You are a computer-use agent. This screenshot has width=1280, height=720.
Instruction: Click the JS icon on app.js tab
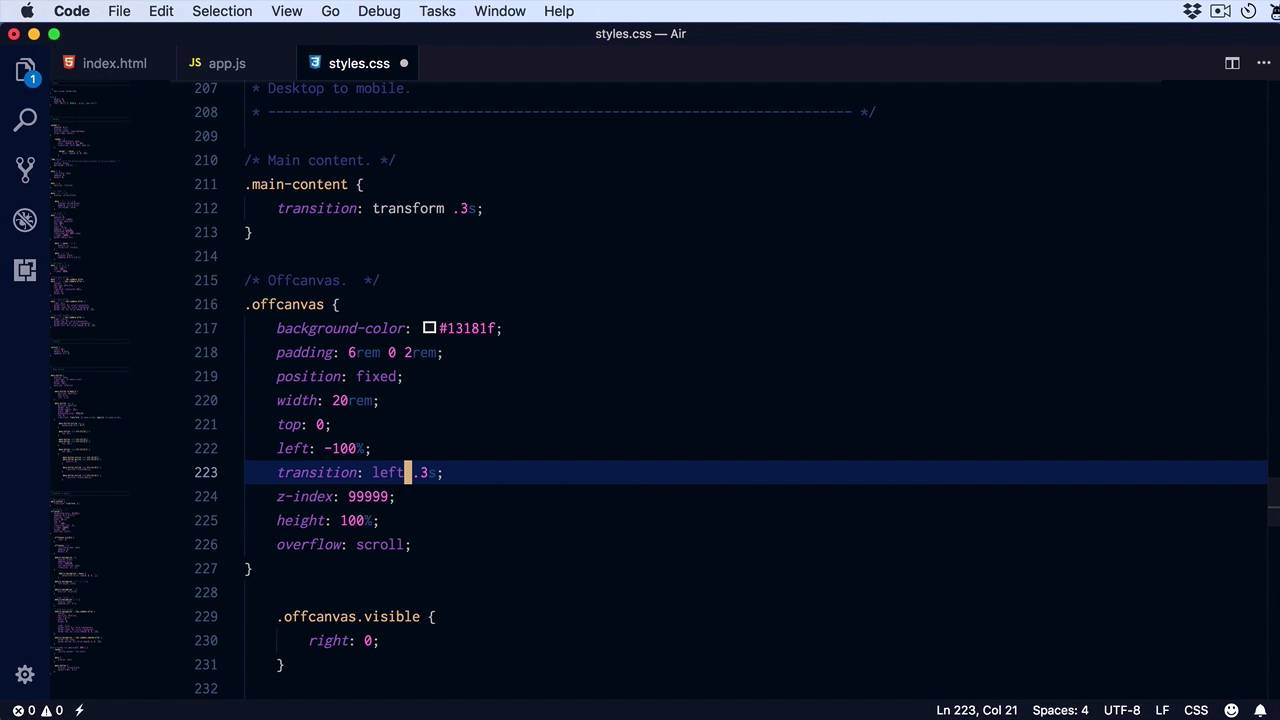pyautogui.click(x=195, y=63)
